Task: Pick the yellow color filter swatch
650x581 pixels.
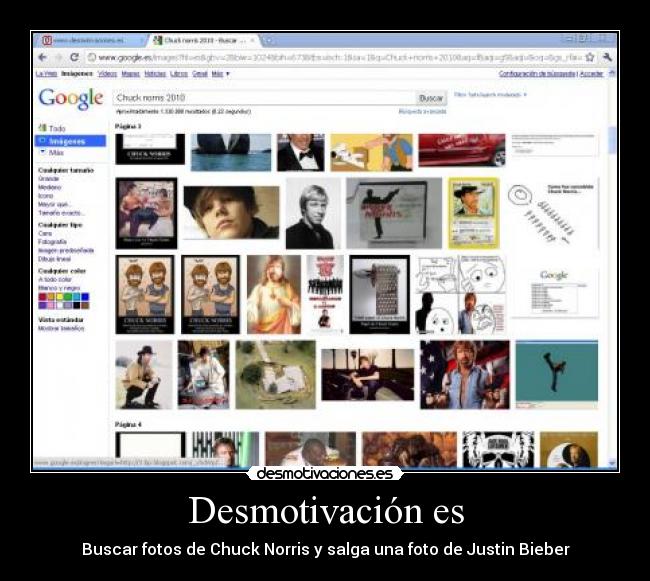Action: coord(59,297)
